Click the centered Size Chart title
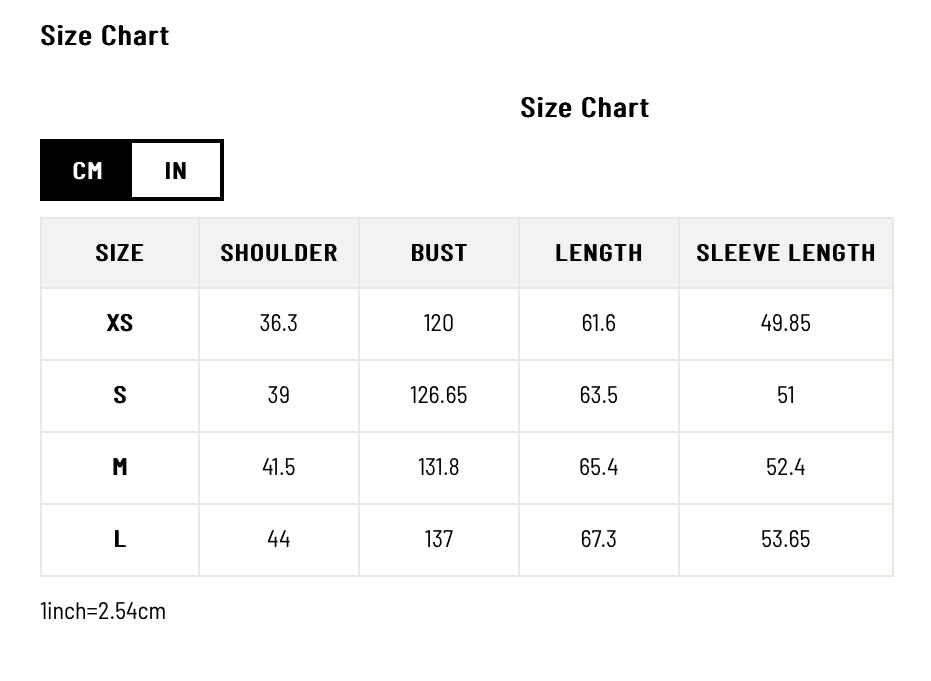931x681 pixels. (x=585, y=108)
